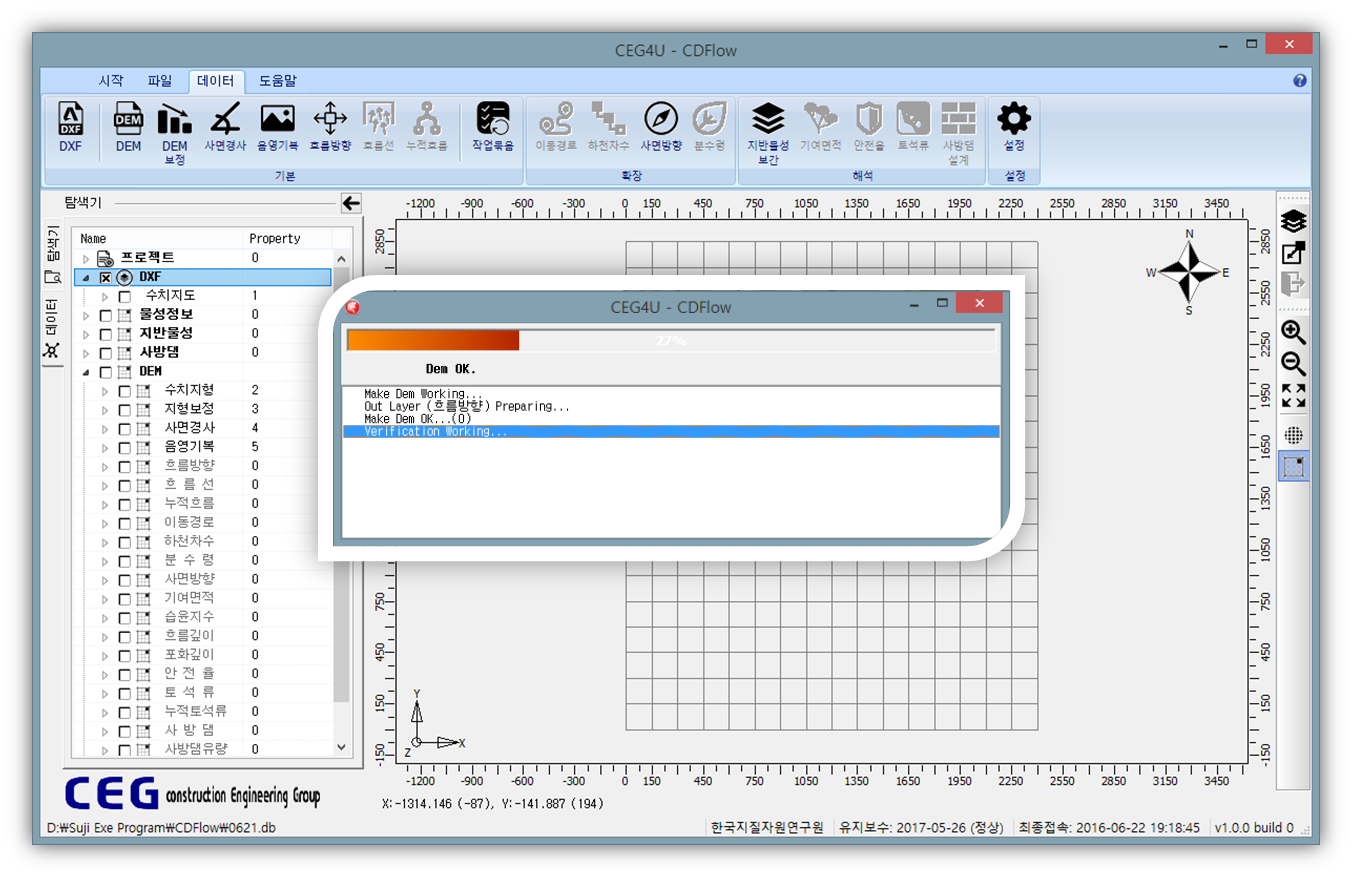Viewport: 1352px width, 877px height.
Task: Open the 작업묶음 batch task tool
Action: pos(492,128)
